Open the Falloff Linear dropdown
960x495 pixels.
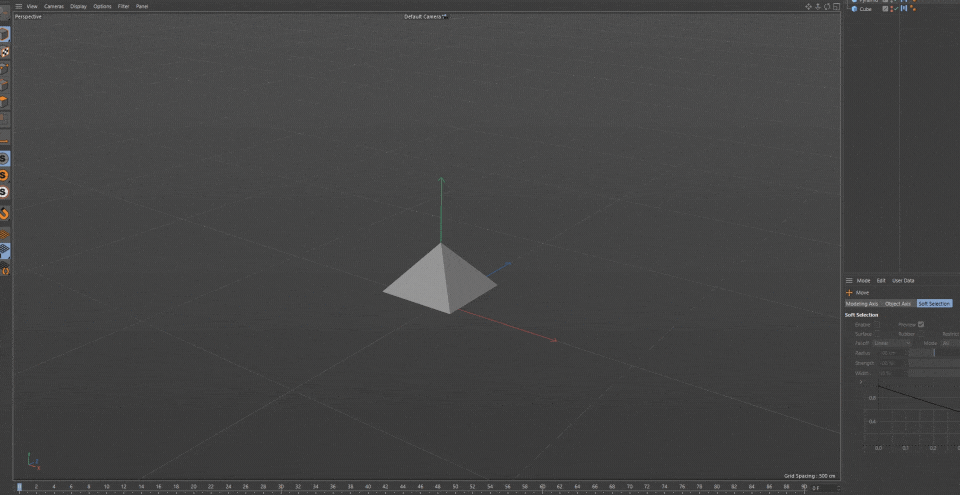pos(892,343)
